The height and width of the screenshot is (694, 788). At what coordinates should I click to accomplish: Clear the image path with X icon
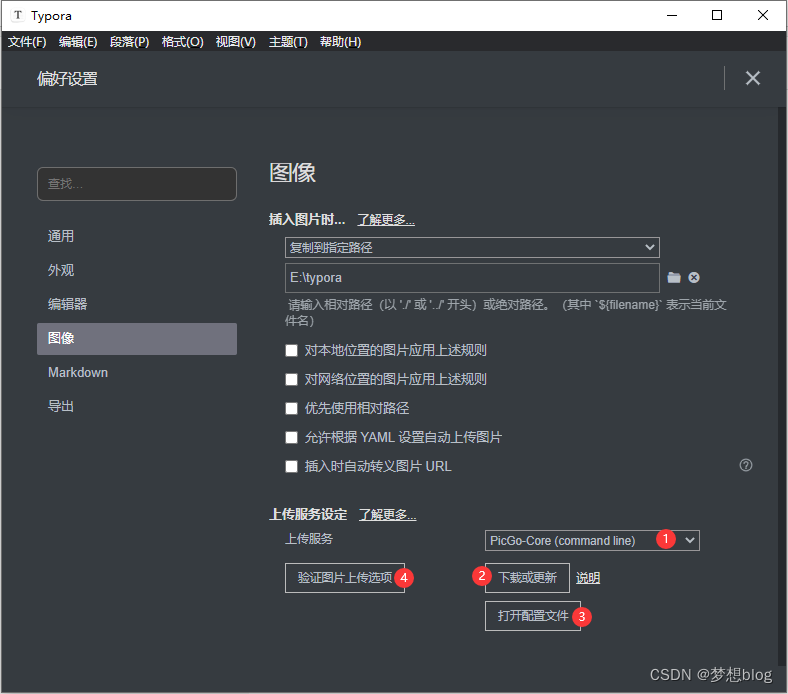pos(694,277)
